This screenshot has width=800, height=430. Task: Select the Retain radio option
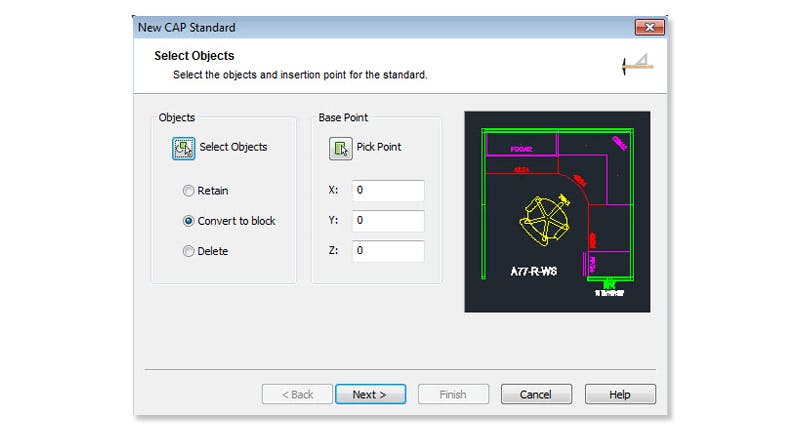pyautogui.click(x=188, y=191)
